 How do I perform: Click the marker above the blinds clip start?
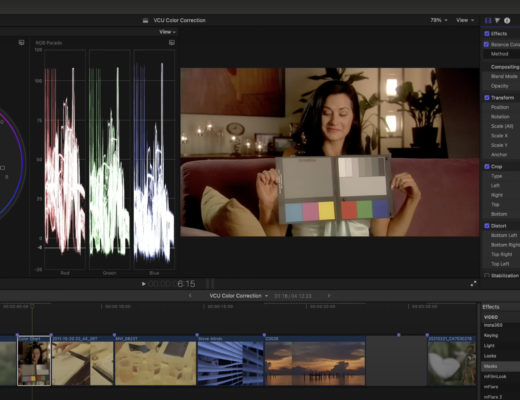click(x=197, y=334)
